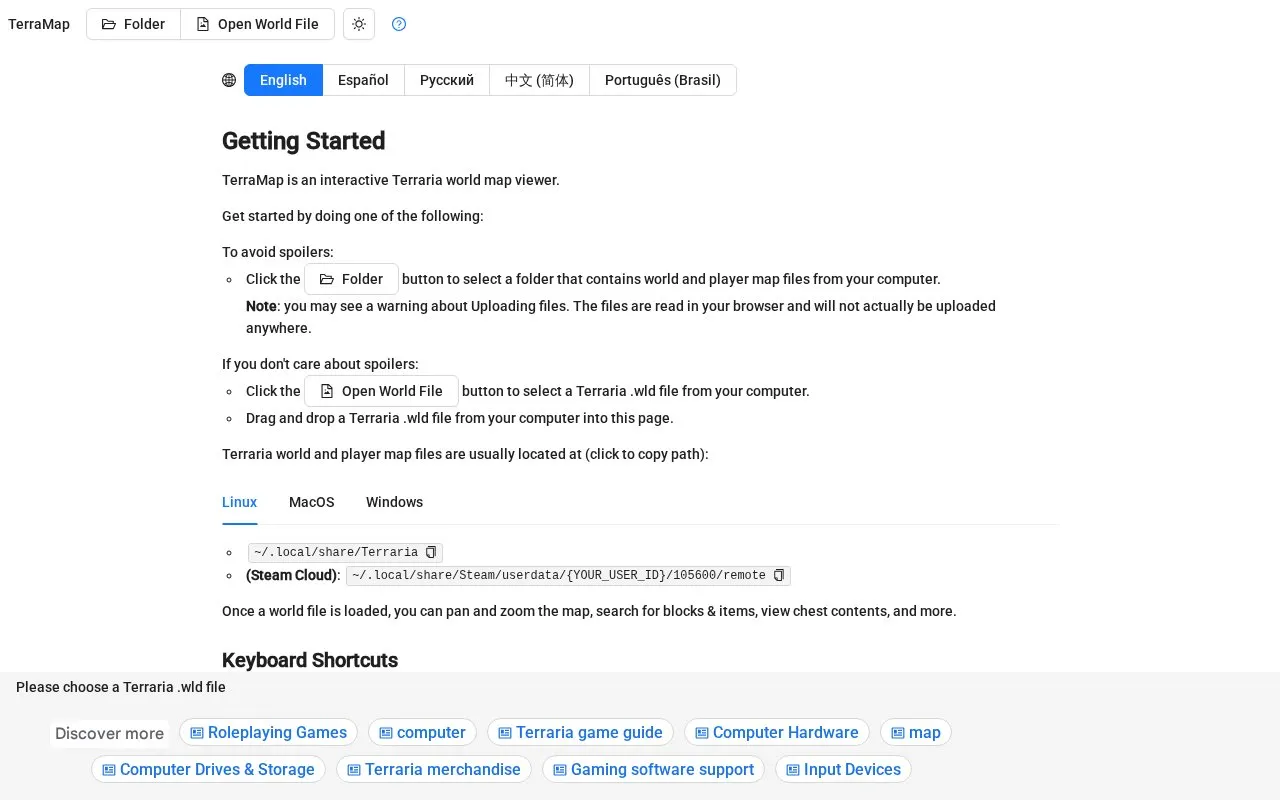Open Computer Drives & Storage link
Viewport: 1280px width, 800px height.
tap(208, 769)
